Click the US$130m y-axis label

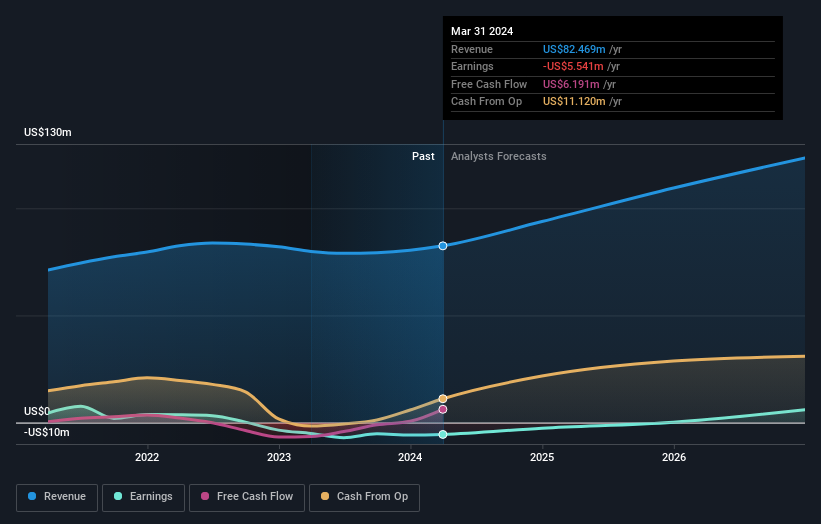tap(48, 132)
